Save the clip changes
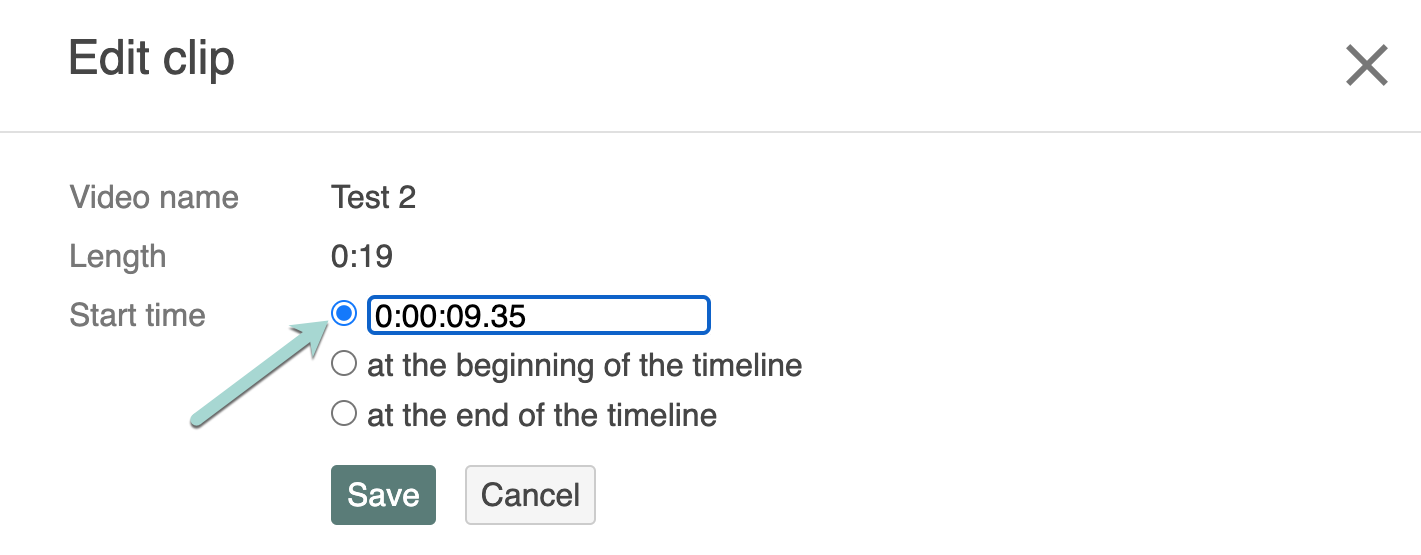 [383, 495]
